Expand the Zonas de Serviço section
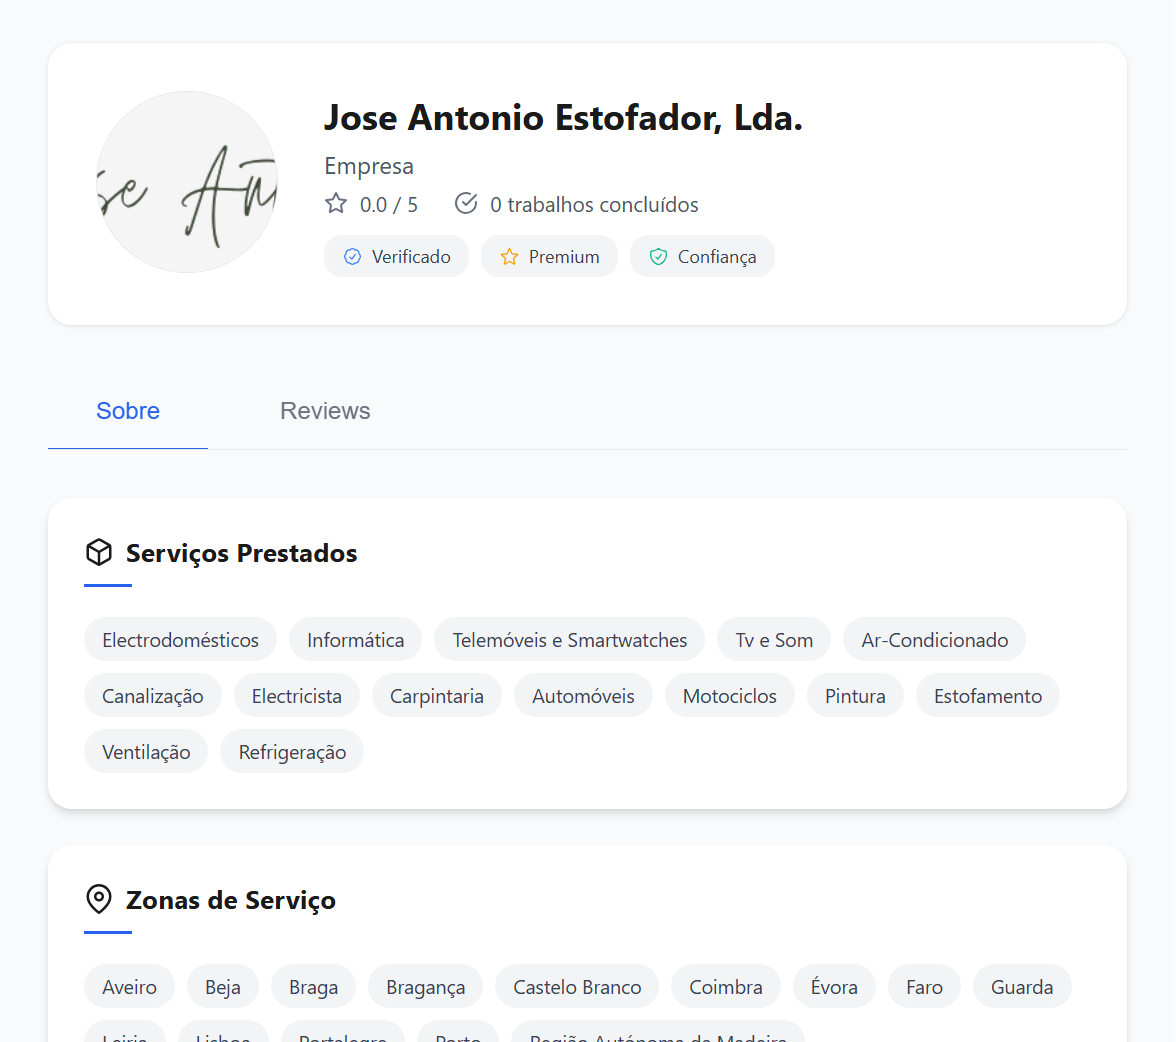 point(230,900)
